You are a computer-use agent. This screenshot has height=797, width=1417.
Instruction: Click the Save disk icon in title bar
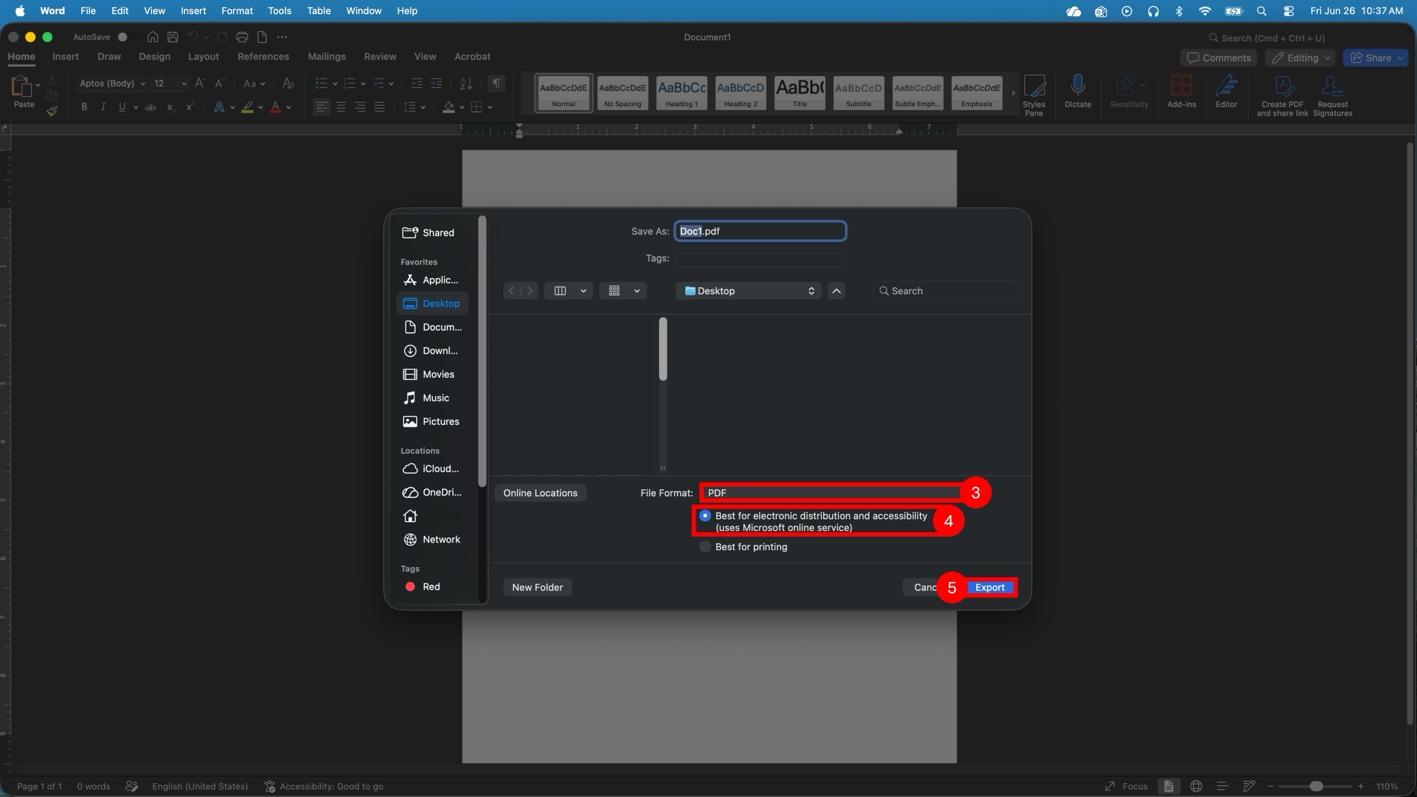click(172, 37)
